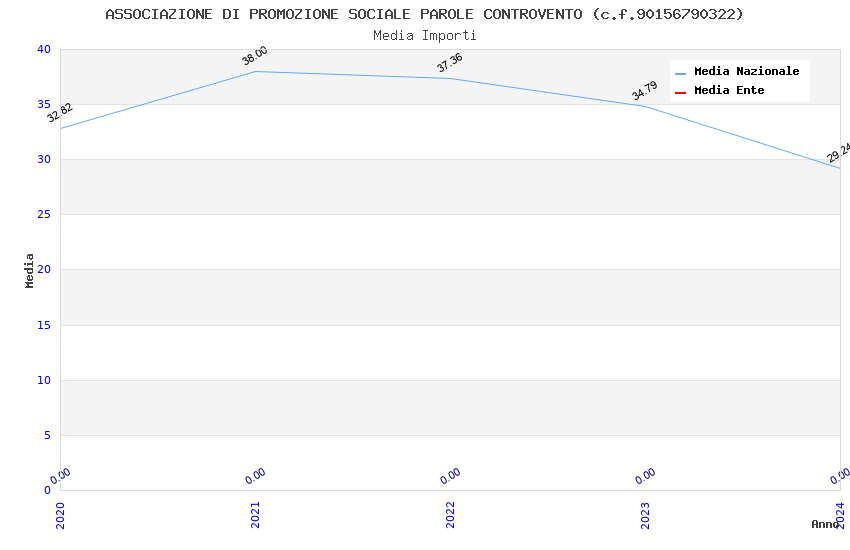Click the 34.79 data point label
The width and height of the screenshot is (850, 550).
point(645,91)
